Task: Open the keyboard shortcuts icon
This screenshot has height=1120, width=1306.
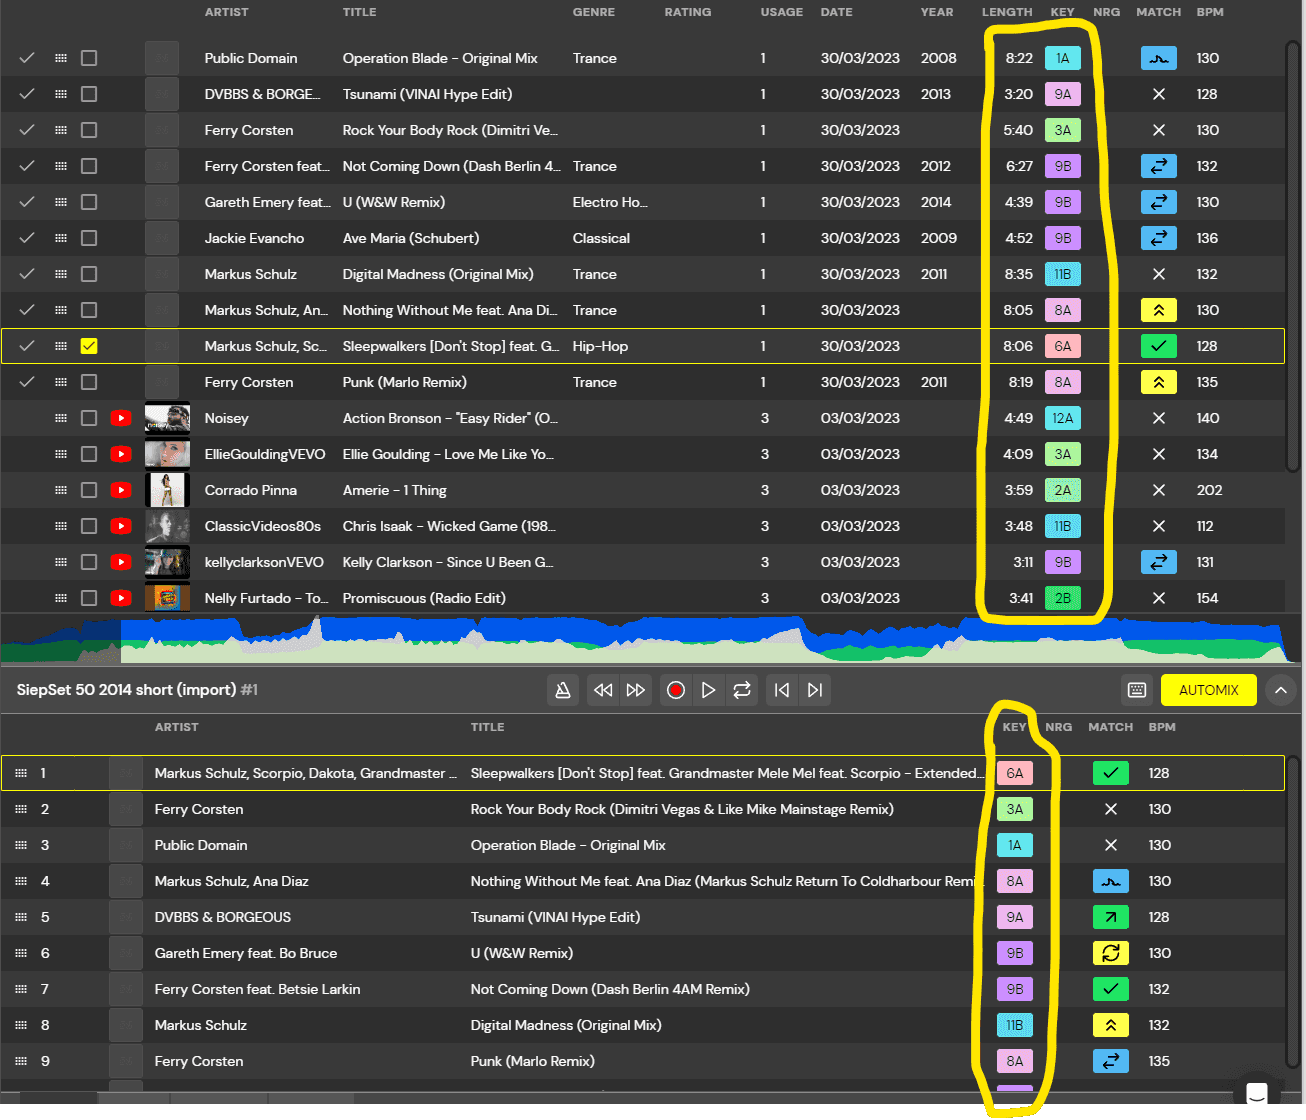Action: coord(1137,690)
